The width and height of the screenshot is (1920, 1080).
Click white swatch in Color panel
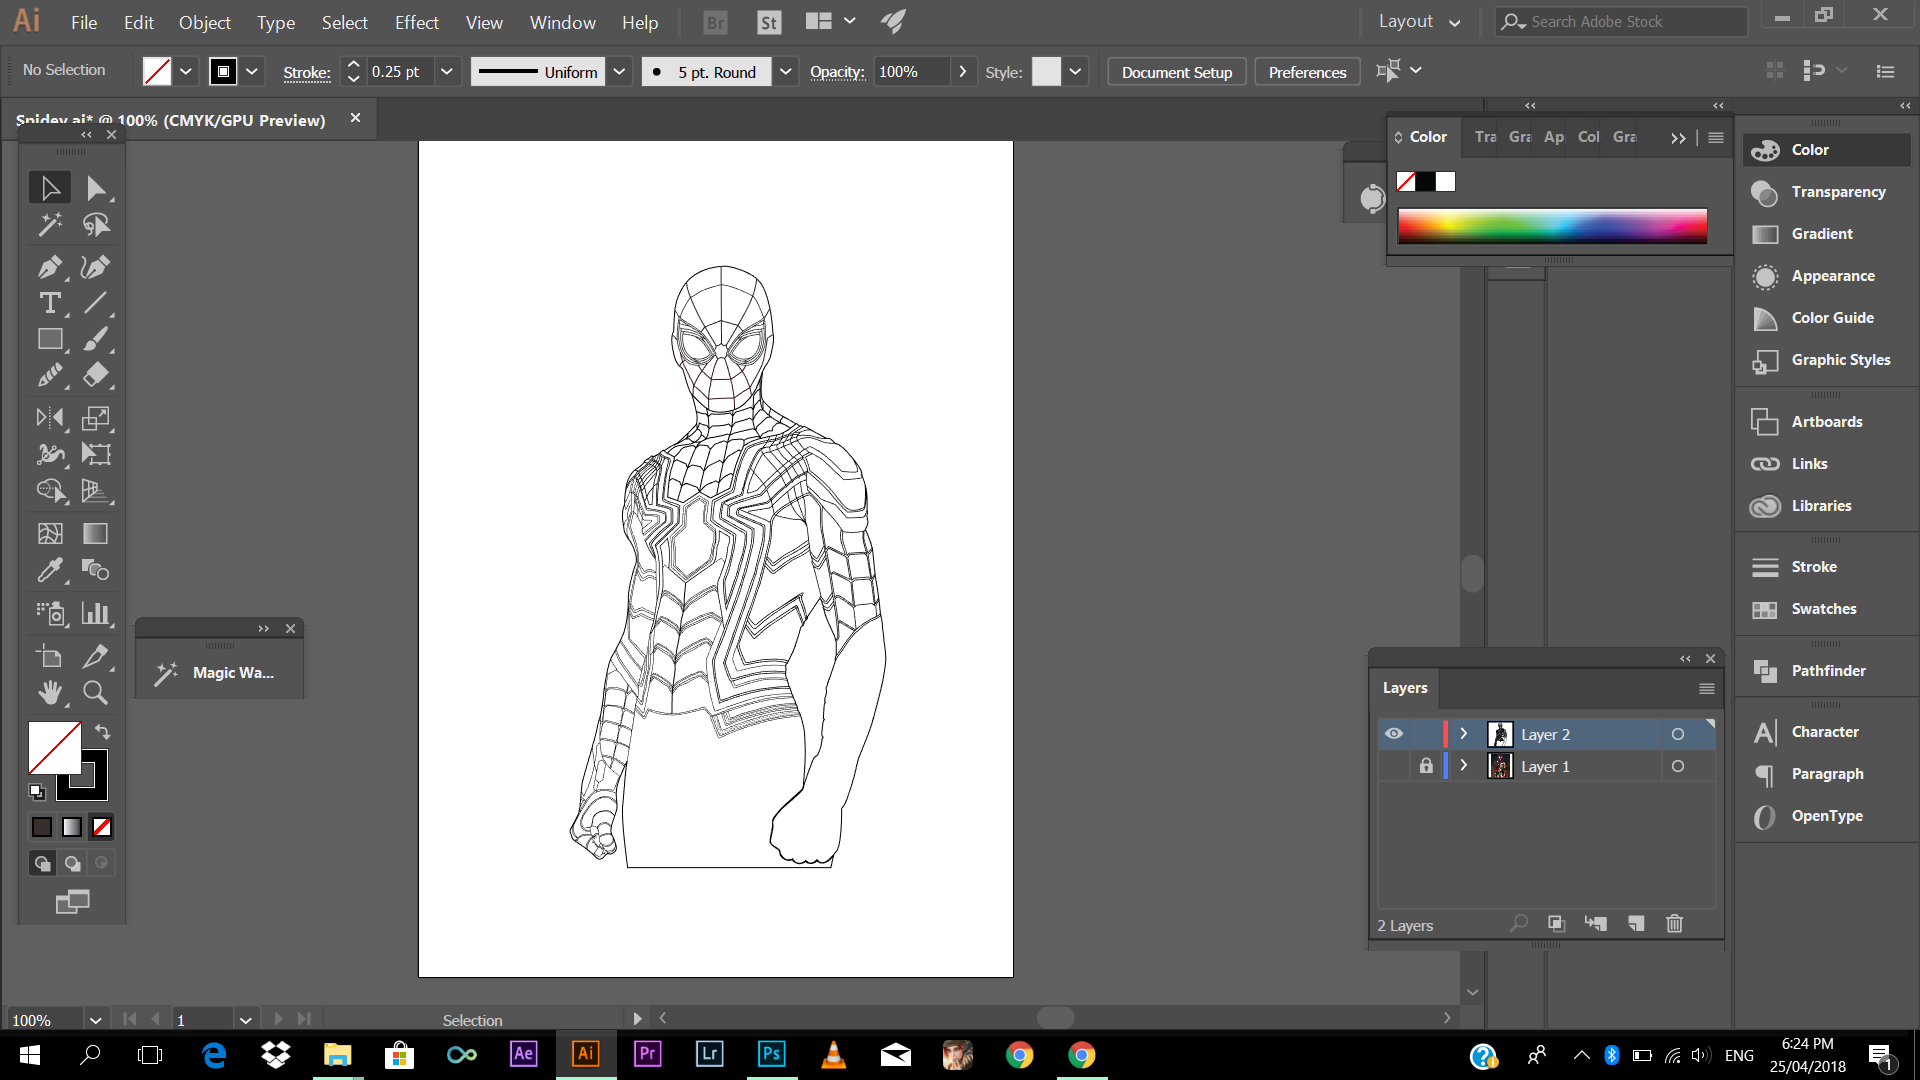pyautogui.click(x=1445, y=182)
